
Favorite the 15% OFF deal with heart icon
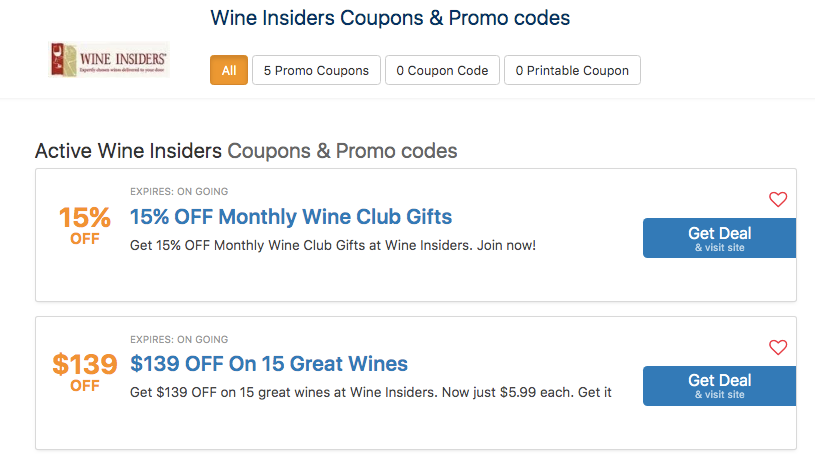coord(778,200)
